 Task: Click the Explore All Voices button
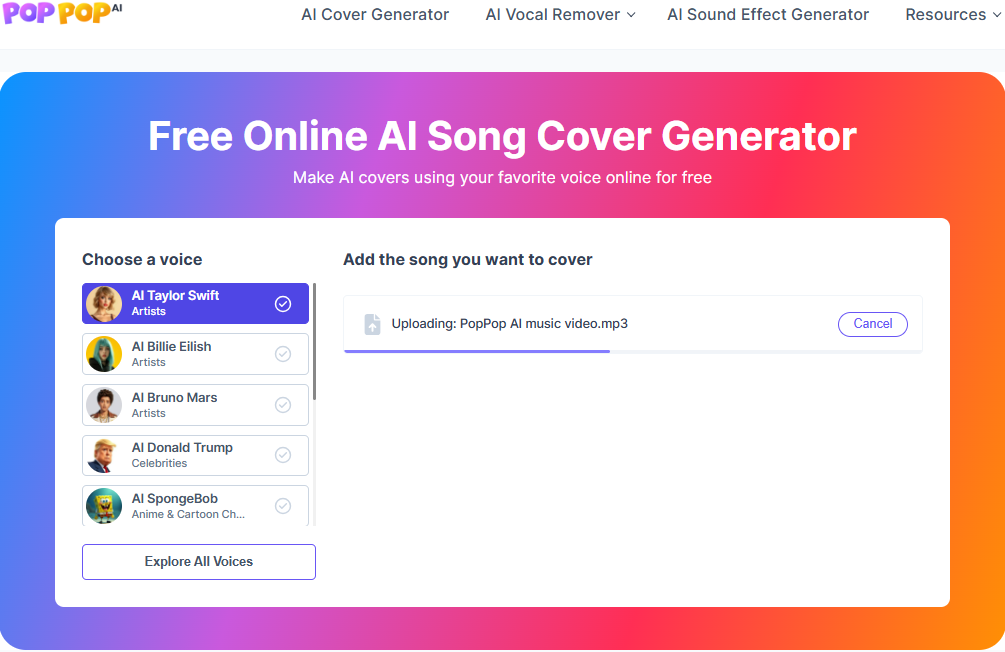click(199, 562)
